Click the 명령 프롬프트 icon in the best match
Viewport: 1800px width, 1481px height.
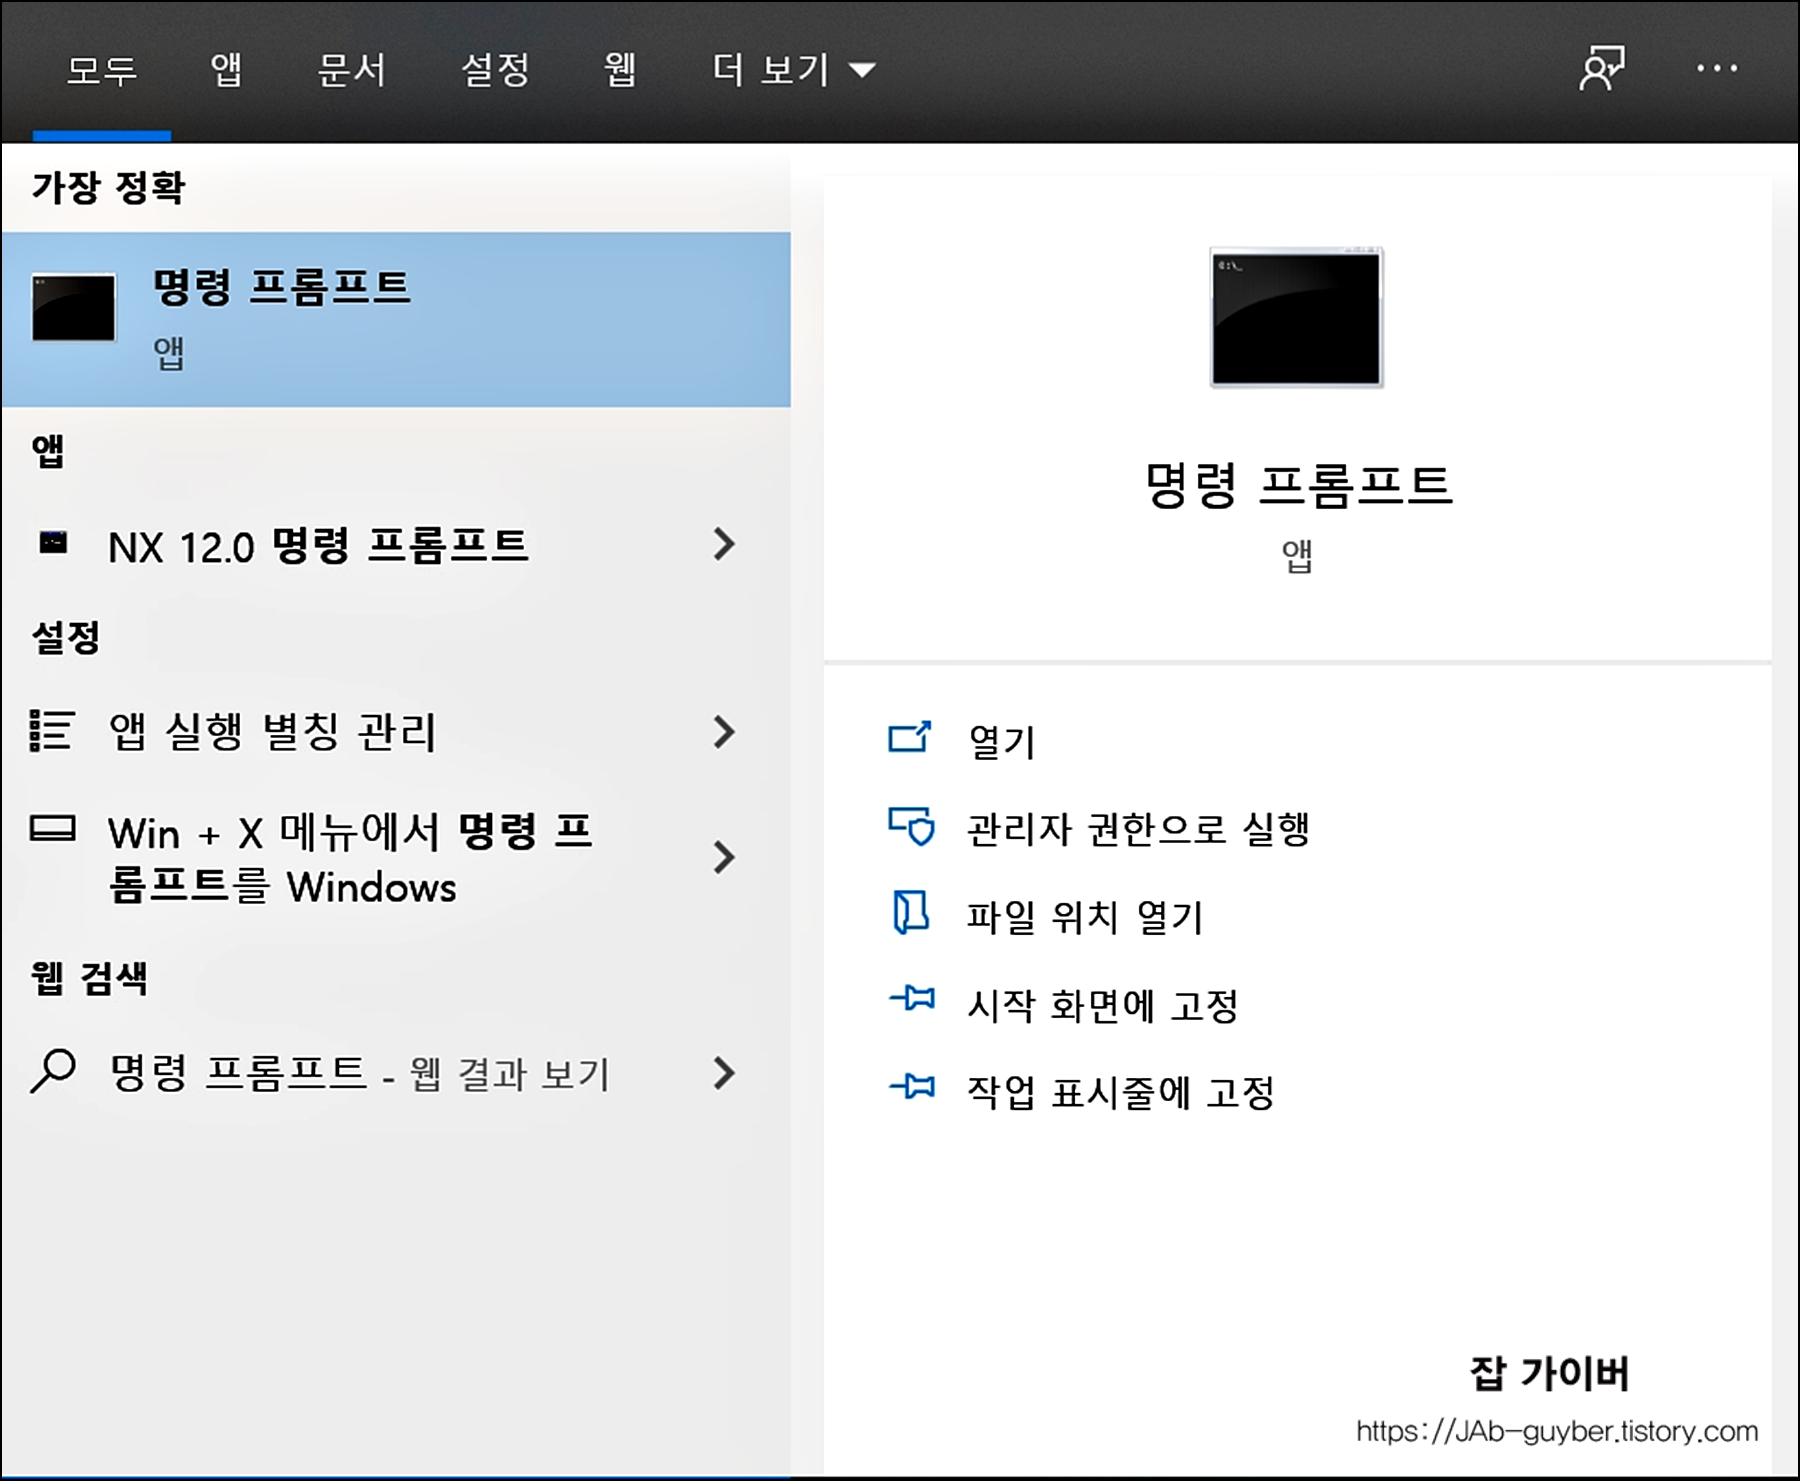74,308
